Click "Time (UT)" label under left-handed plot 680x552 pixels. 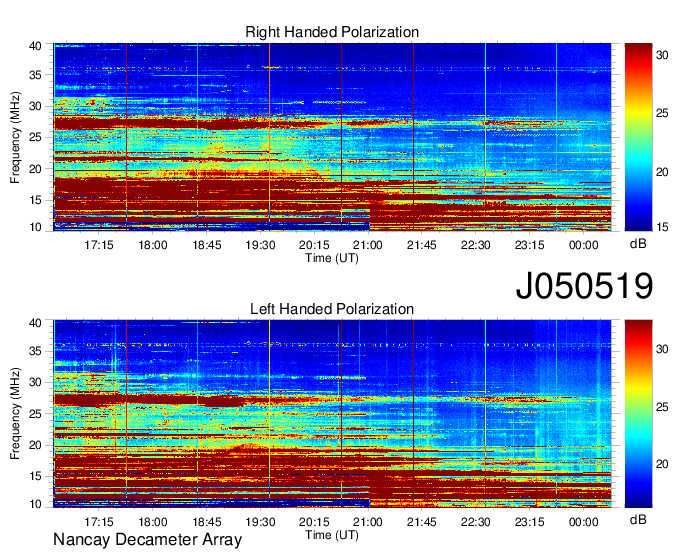pos(332,535)
